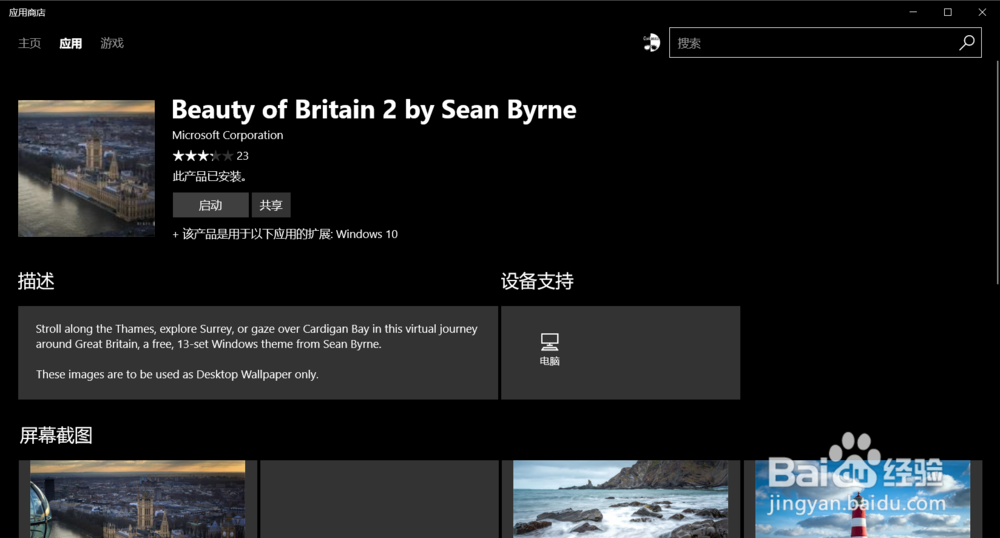This screenshot has width=1000, height=538.
Task: Open the user account avatar icon
Action: click(651, 43)
